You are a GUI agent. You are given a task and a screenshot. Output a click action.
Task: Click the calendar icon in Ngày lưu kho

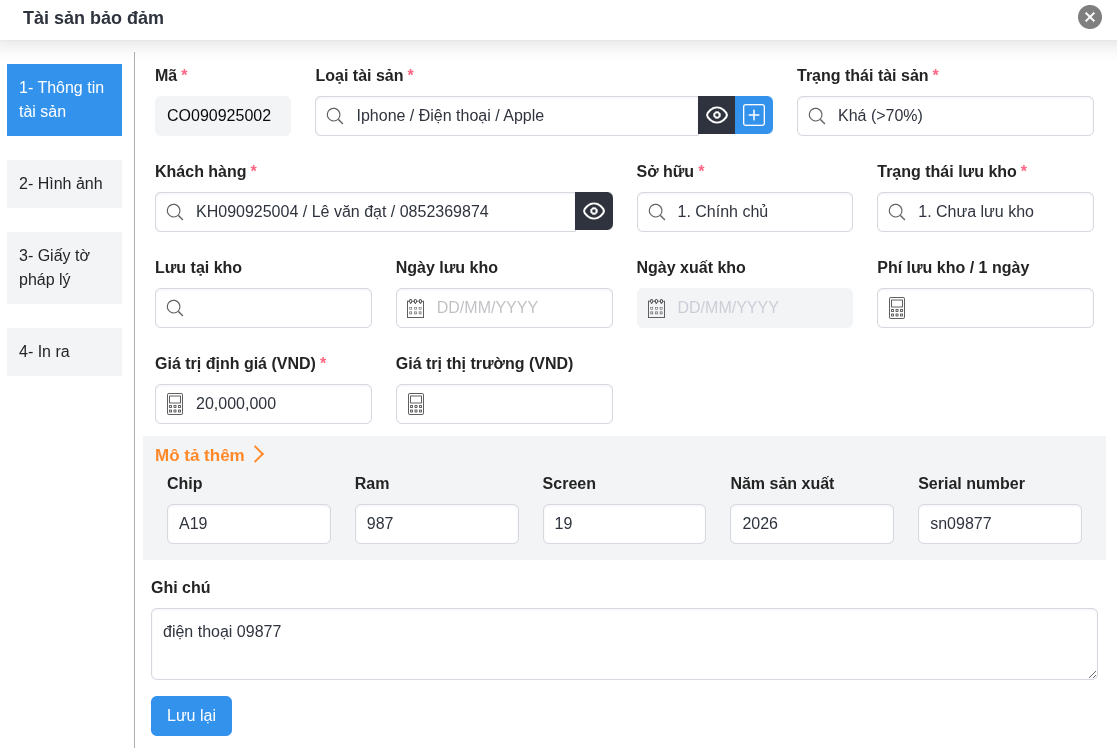[x=416, y=308]
